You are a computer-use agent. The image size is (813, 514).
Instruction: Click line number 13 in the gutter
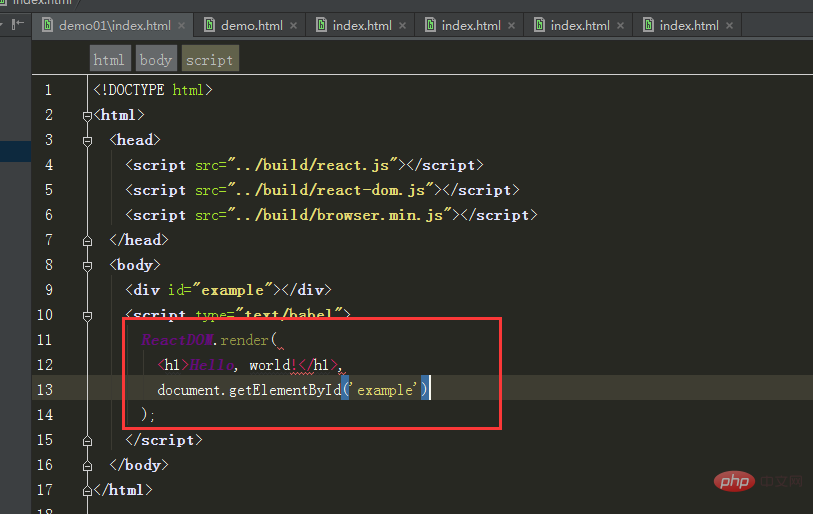tap(45, 390)
